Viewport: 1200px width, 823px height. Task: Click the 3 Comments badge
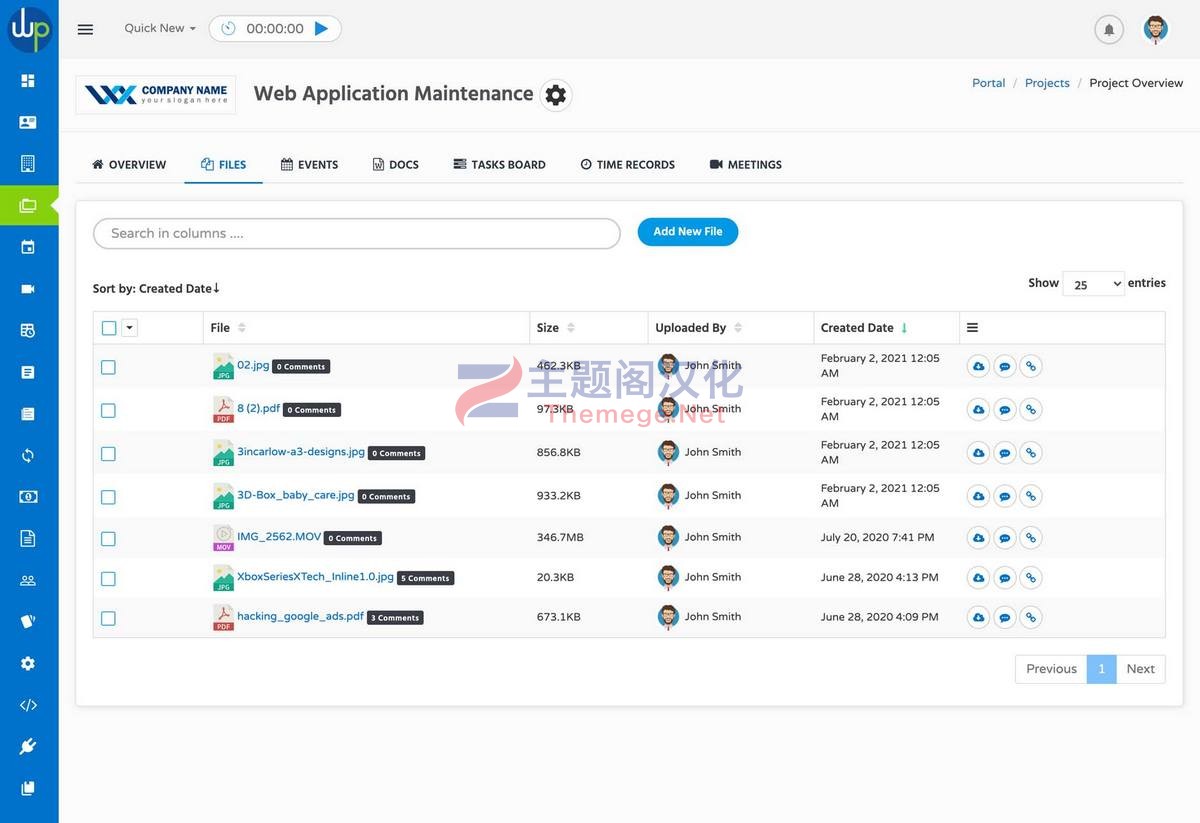coord(395,618)
